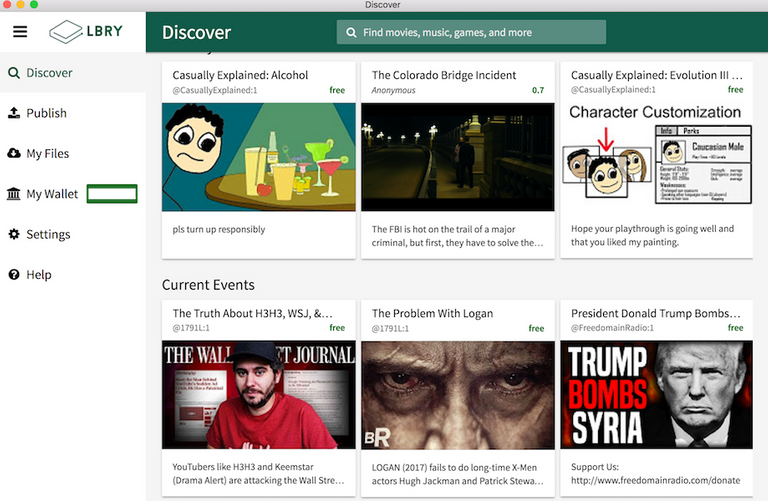Viewport: 768px width, 501px height.
Task: Click 'YouTubers like H3H3 and Keemstar' description
Action: pos(258,474)
